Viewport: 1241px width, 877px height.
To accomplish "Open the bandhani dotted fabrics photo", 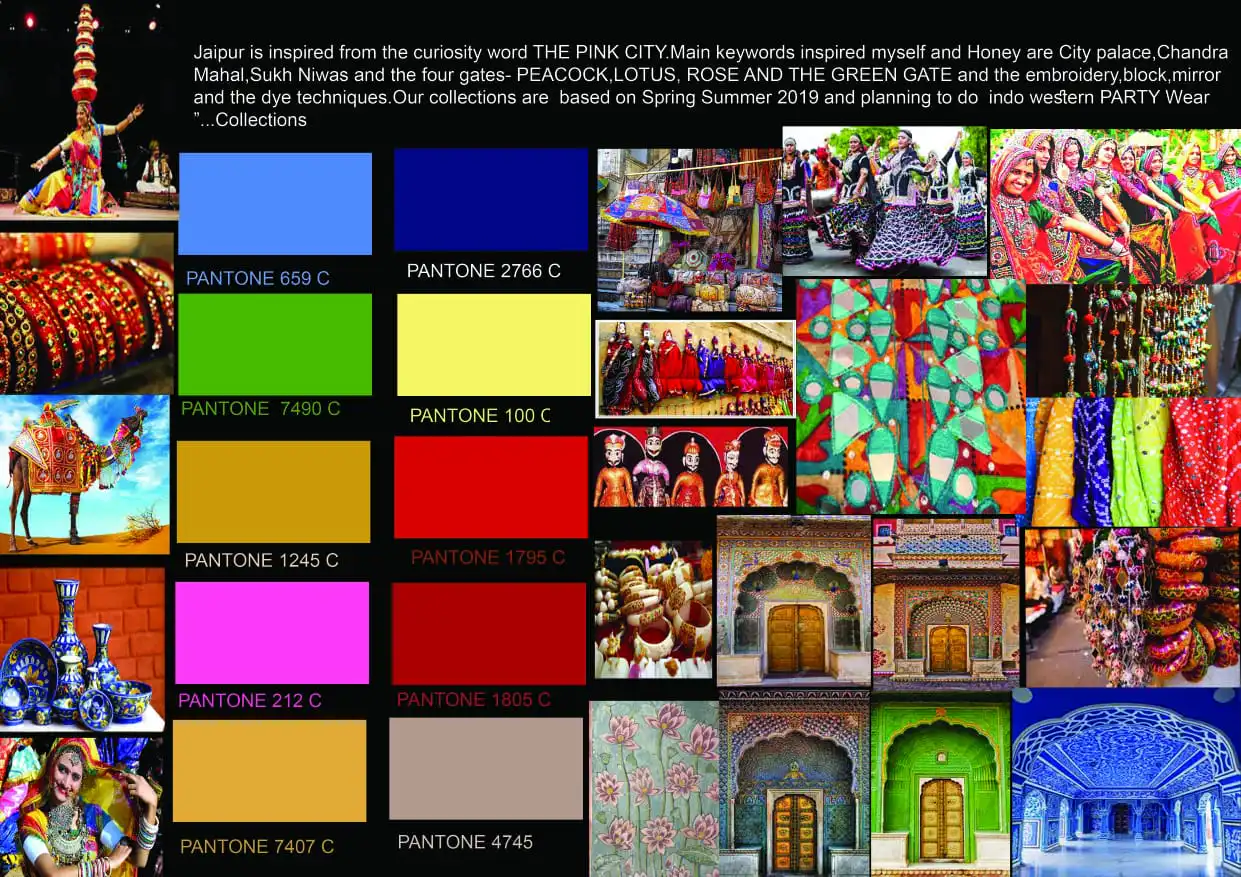I will pos(1133,462).
